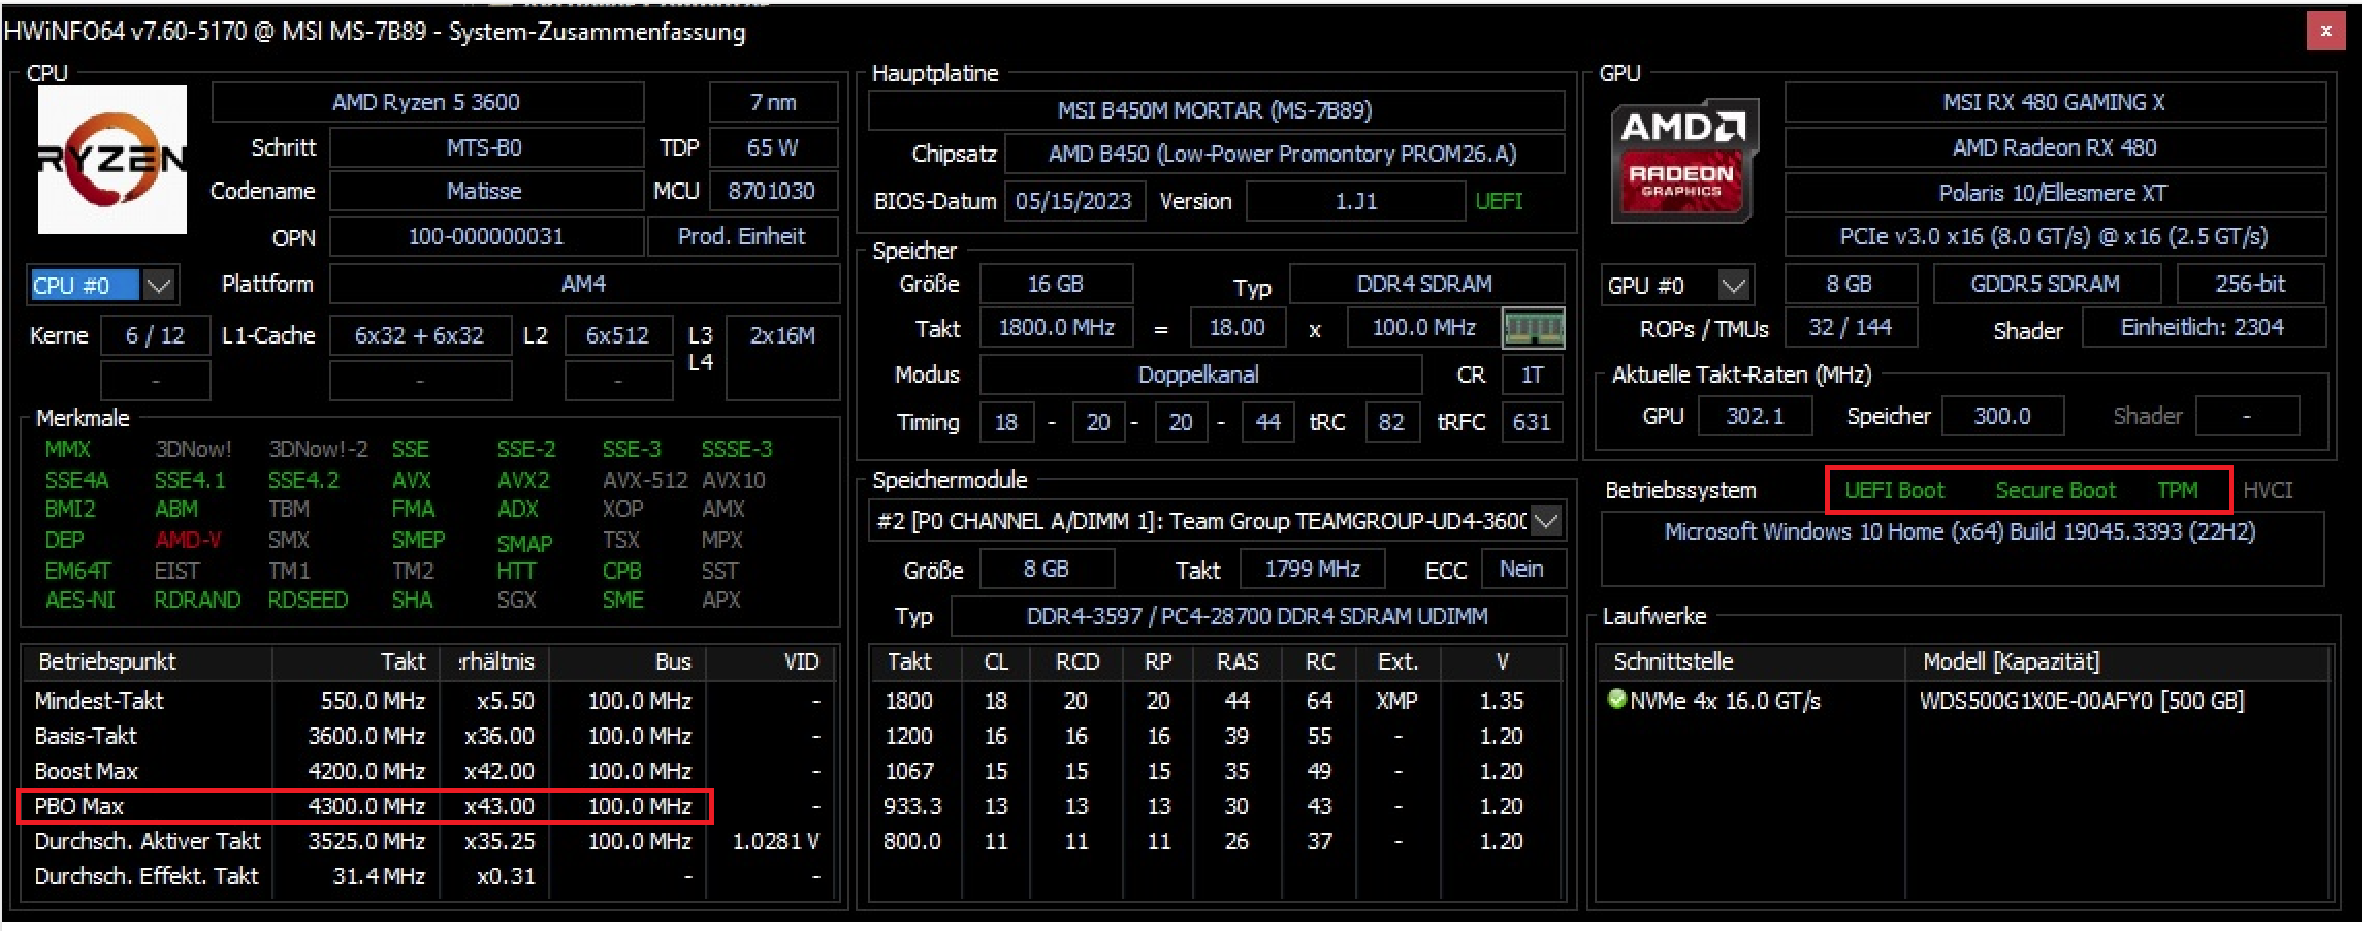Expand the memory module selection dropdown
Screen dimensions: 2362x931
1546,521
